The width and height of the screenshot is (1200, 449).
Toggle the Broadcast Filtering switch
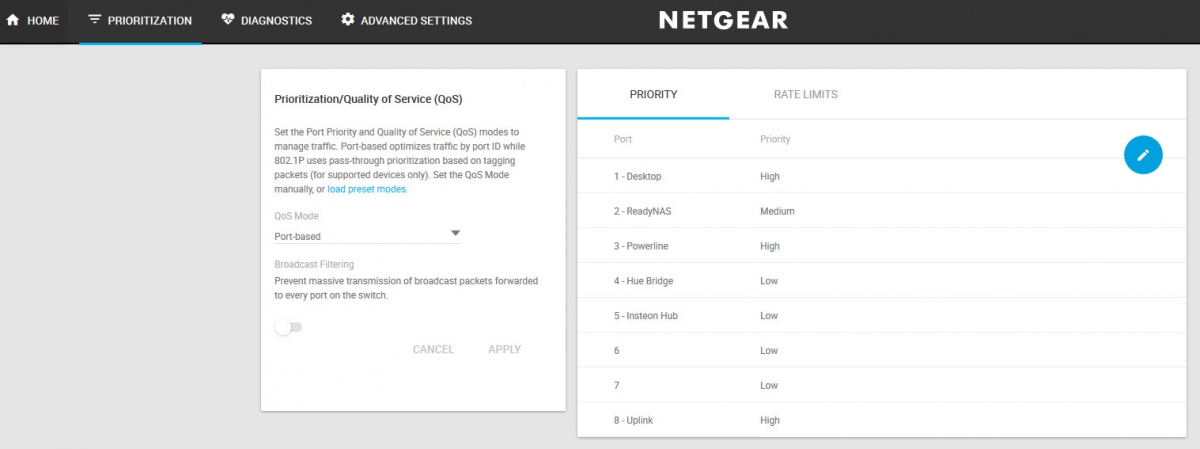pos(288,327)
